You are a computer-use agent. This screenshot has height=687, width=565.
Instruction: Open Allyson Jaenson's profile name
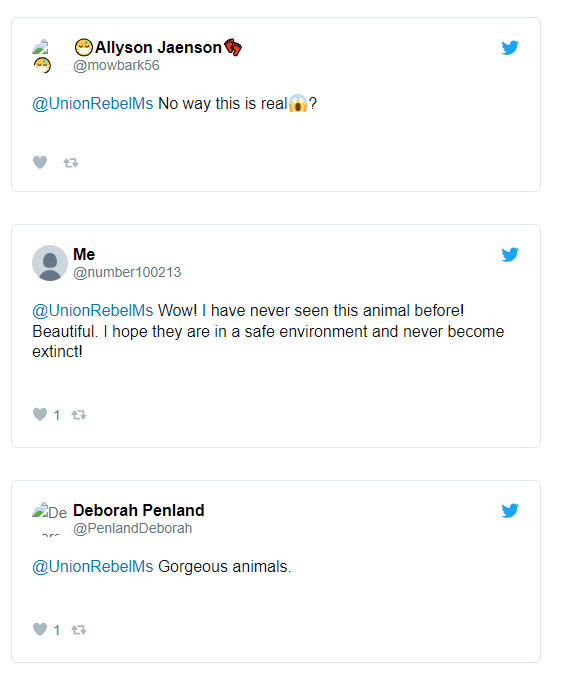pos(158,47)
